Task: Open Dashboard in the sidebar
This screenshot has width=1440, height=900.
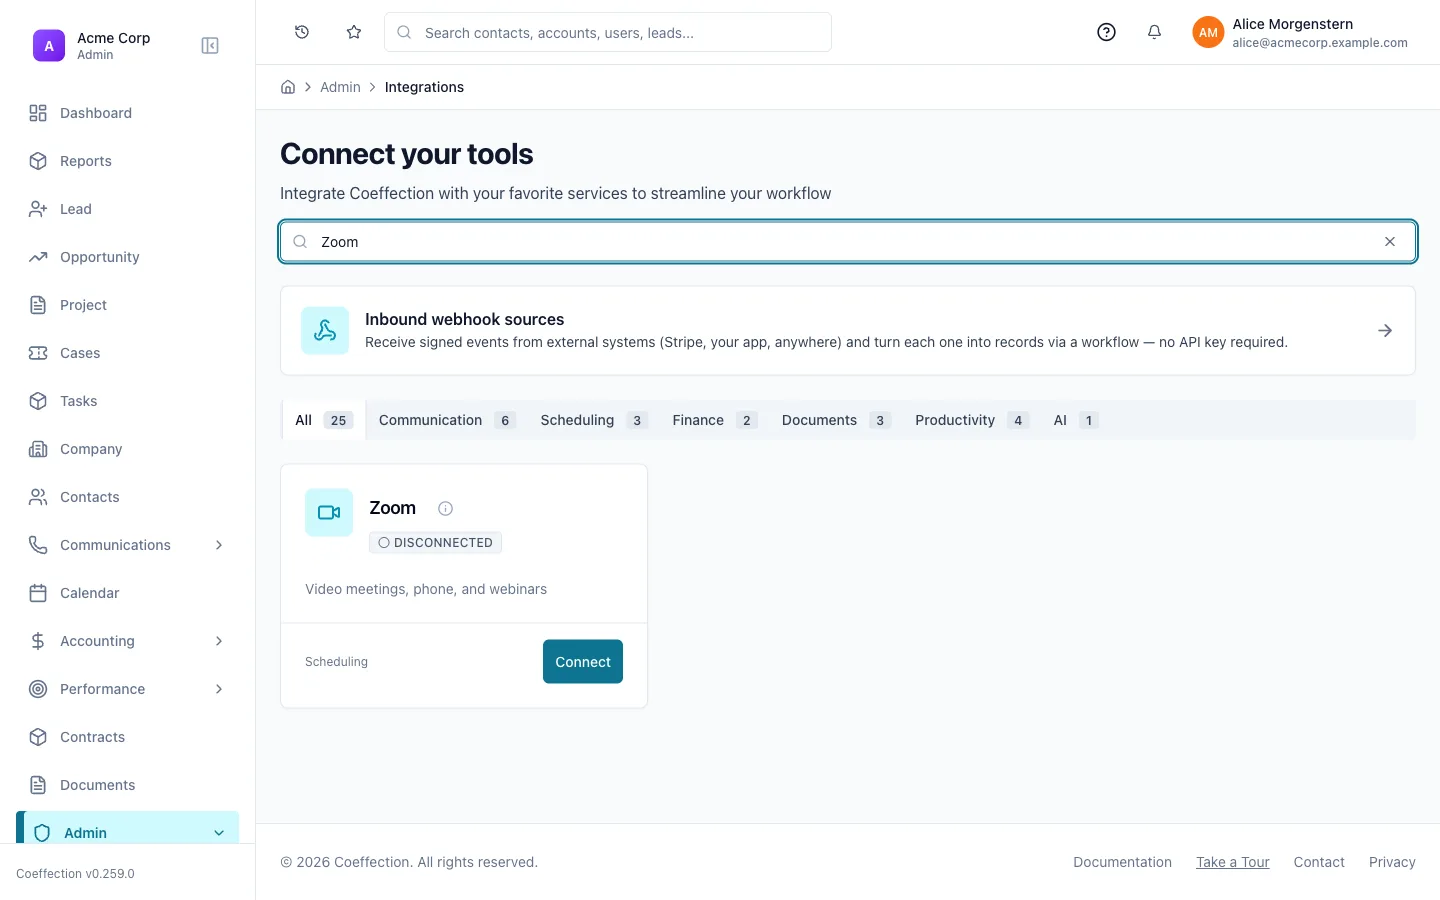Action: point(128,113)
